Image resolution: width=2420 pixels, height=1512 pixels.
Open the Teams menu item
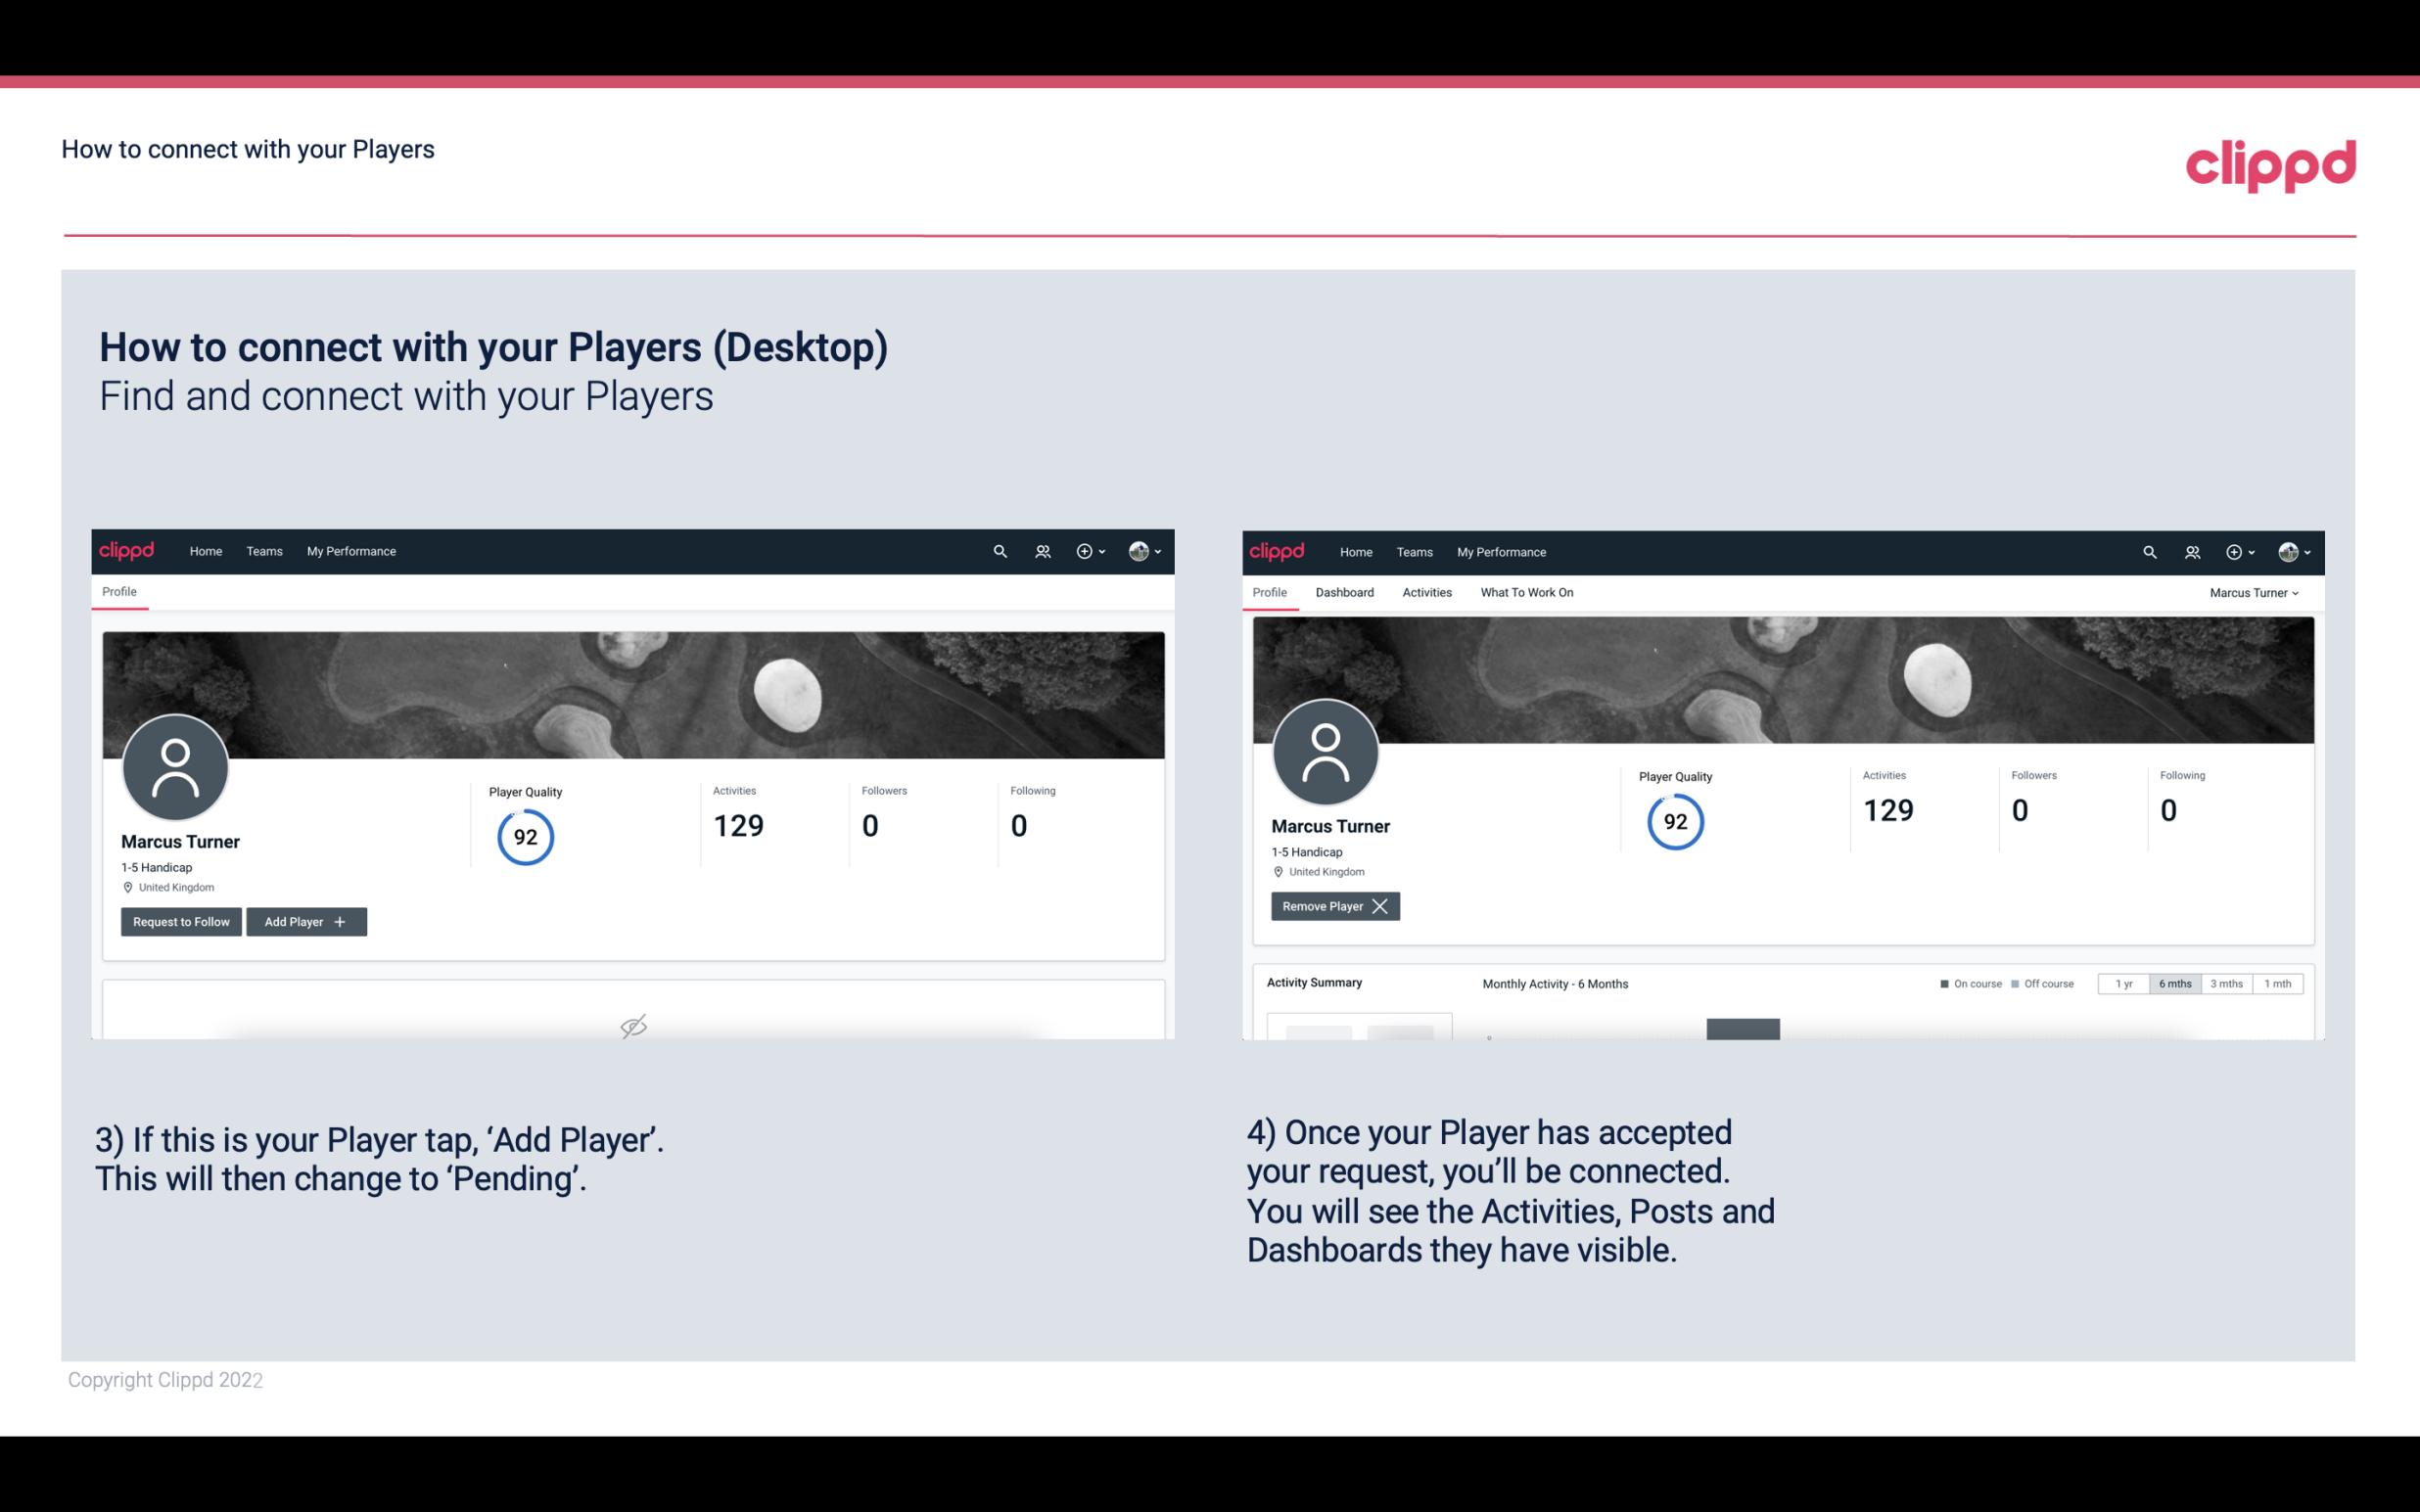(x=263, y=552)
